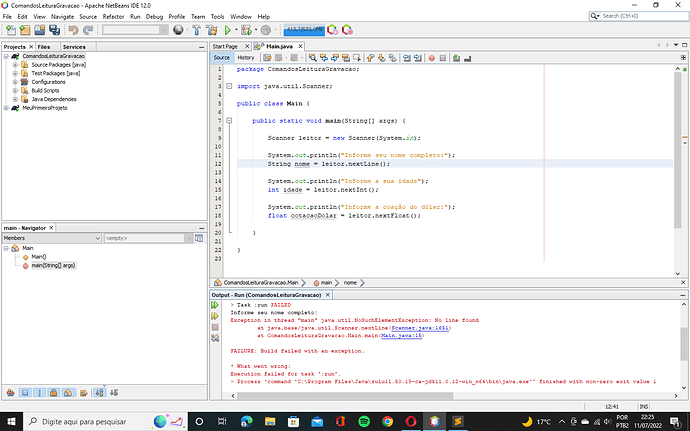This screenshot has height=431, width=690.
Task: Collapse the main method code fold
Action: (x=229, y=120)
